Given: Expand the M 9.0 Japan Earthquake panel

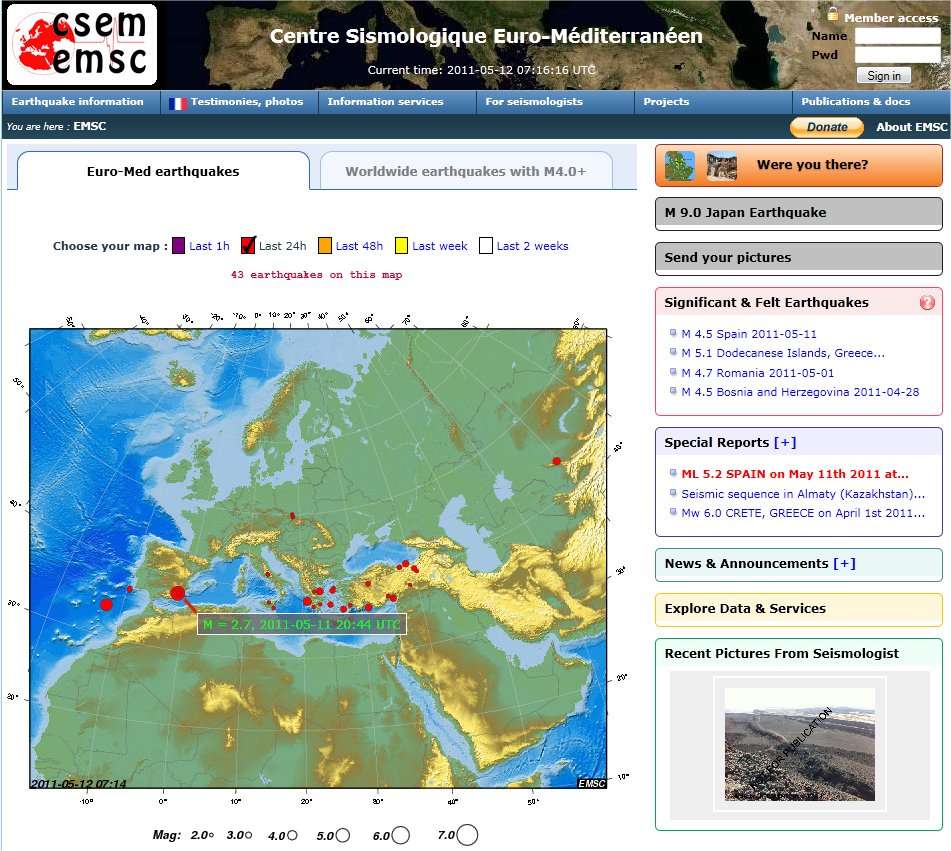Looking at the screenshot, I should (x=799, y=214).
